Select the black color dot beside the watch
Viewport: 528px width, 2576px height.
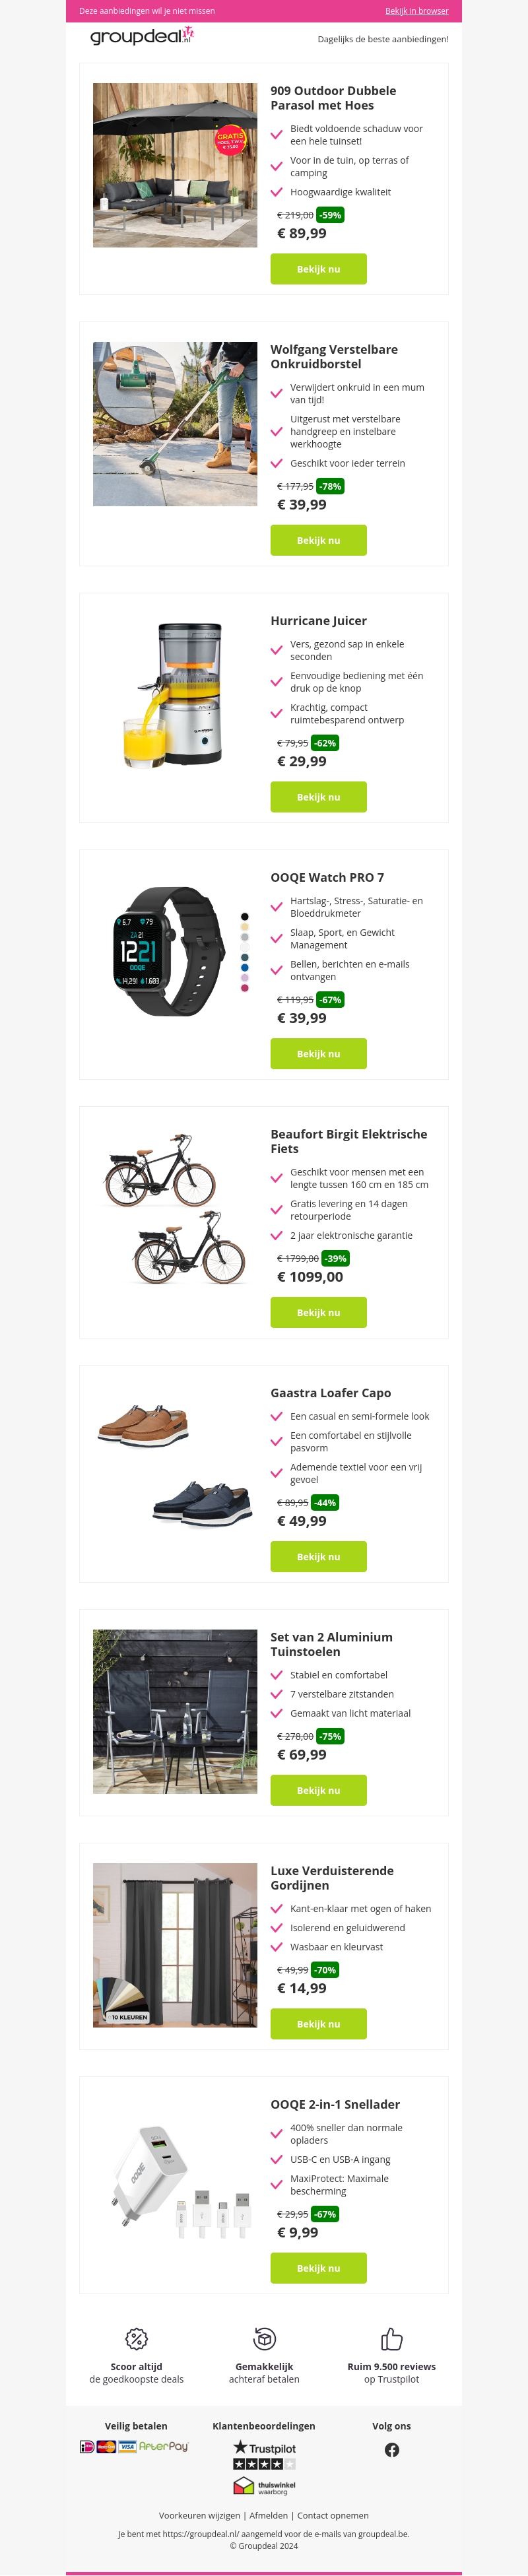(245, 916)
